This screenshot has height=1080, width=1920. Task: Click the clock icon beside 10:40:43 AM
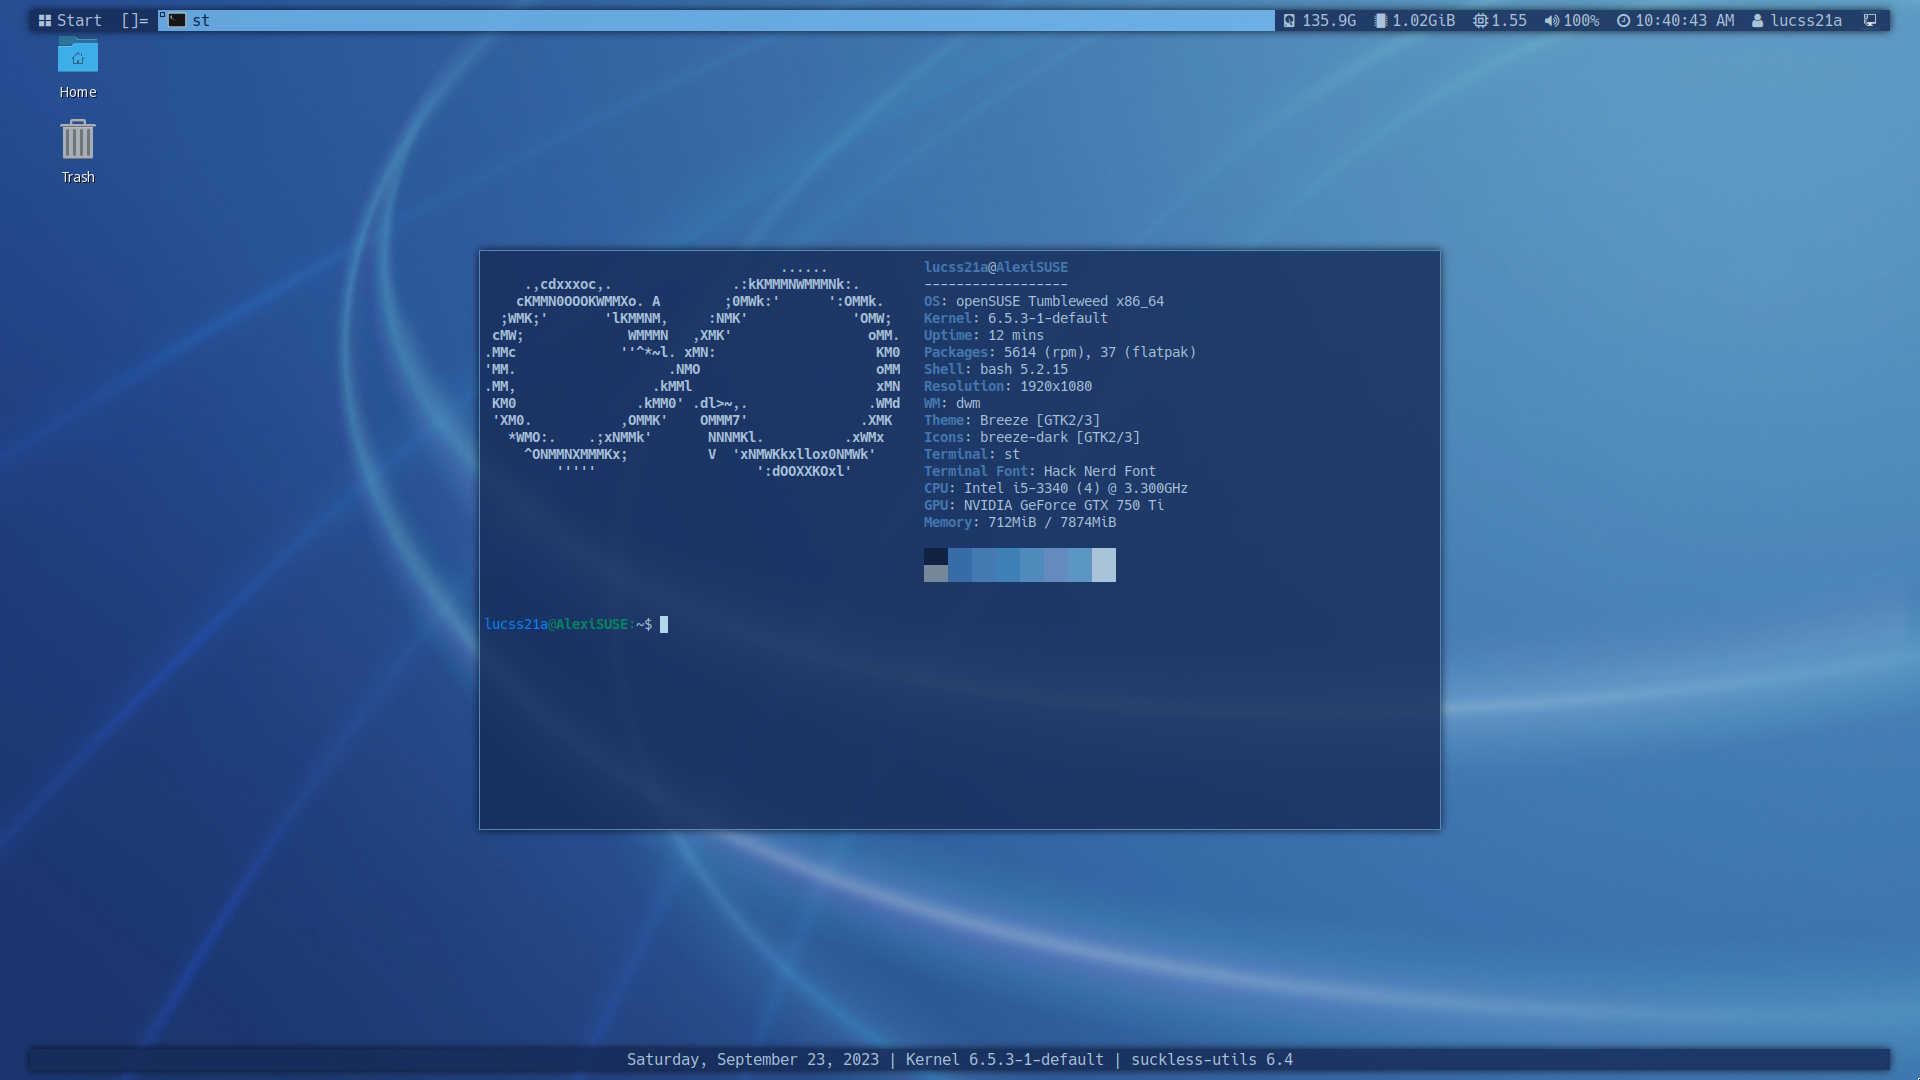pyautogui.click(x=1623, y=20)
